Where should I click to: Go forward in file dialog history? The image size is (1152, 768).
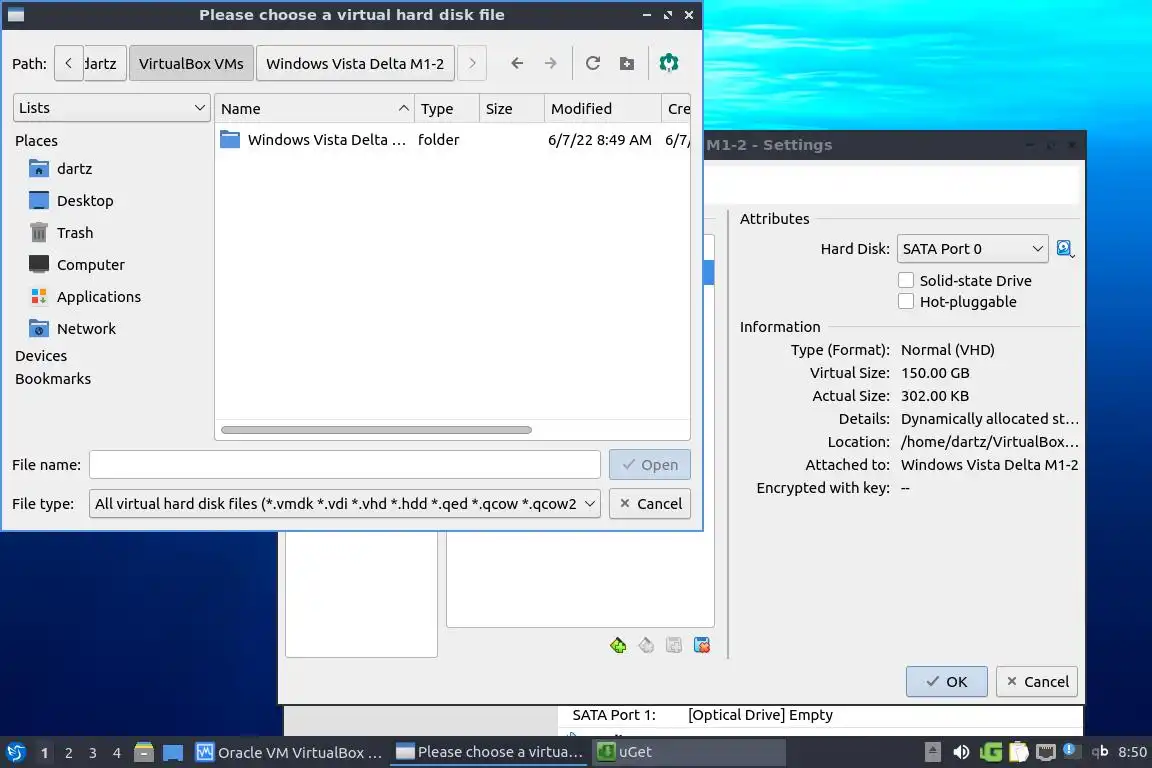(x=550, y=63)
